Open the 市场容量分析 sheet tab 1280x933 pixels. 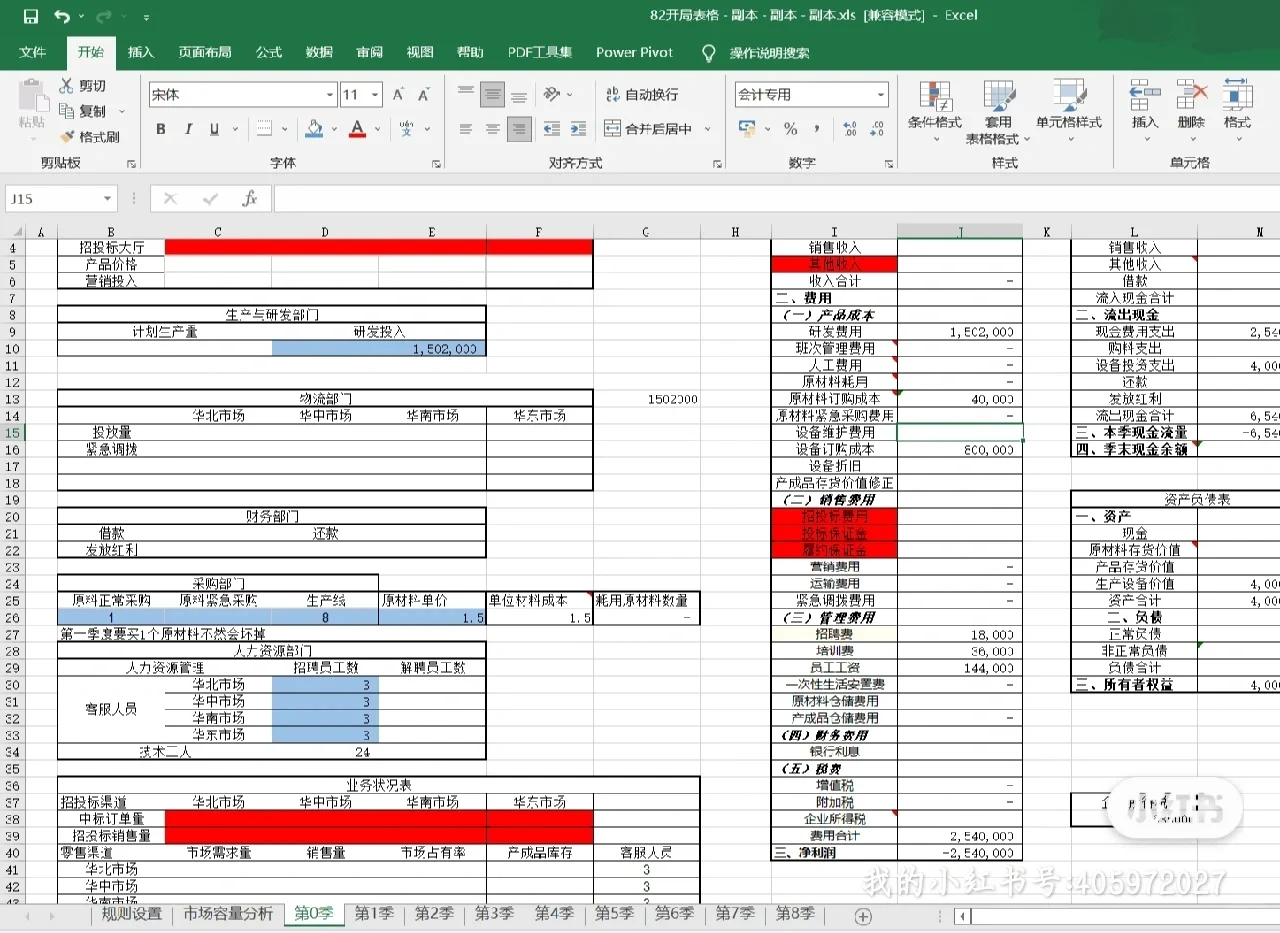pyautogui.click(x=228, y=914)
